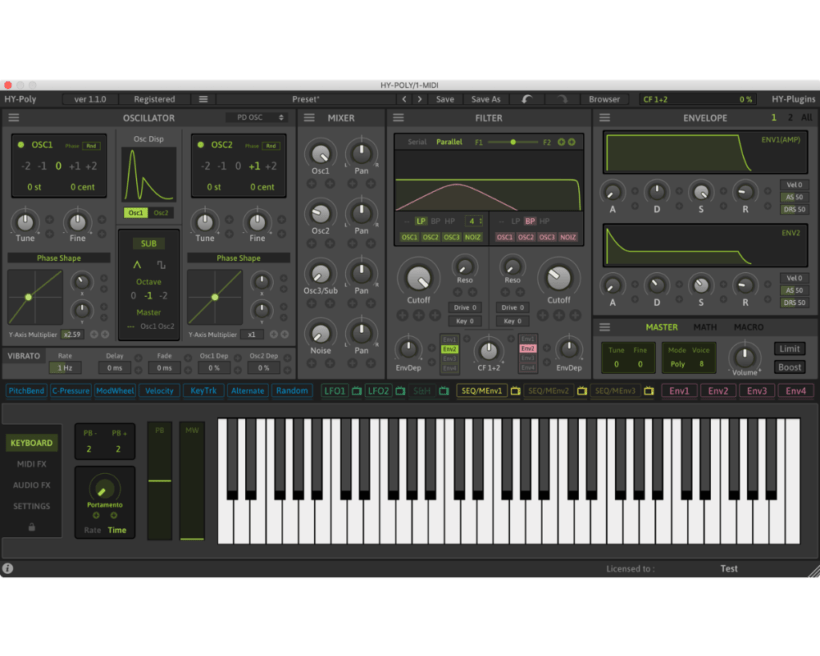This screenshot has width=820, height=656.
Task: Open the preset Browser
Action: pos(603,100)
